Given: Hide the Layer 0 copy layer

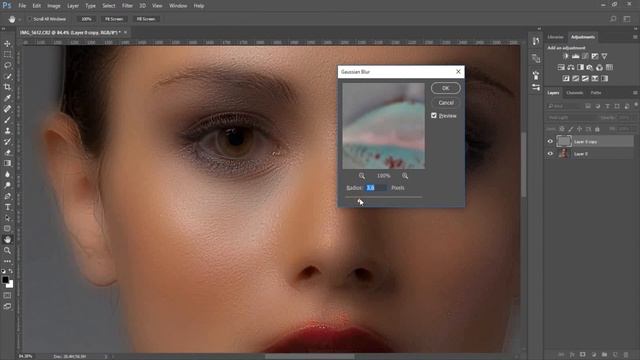Looking at the screenshot, I should click(x=550, y=141).
